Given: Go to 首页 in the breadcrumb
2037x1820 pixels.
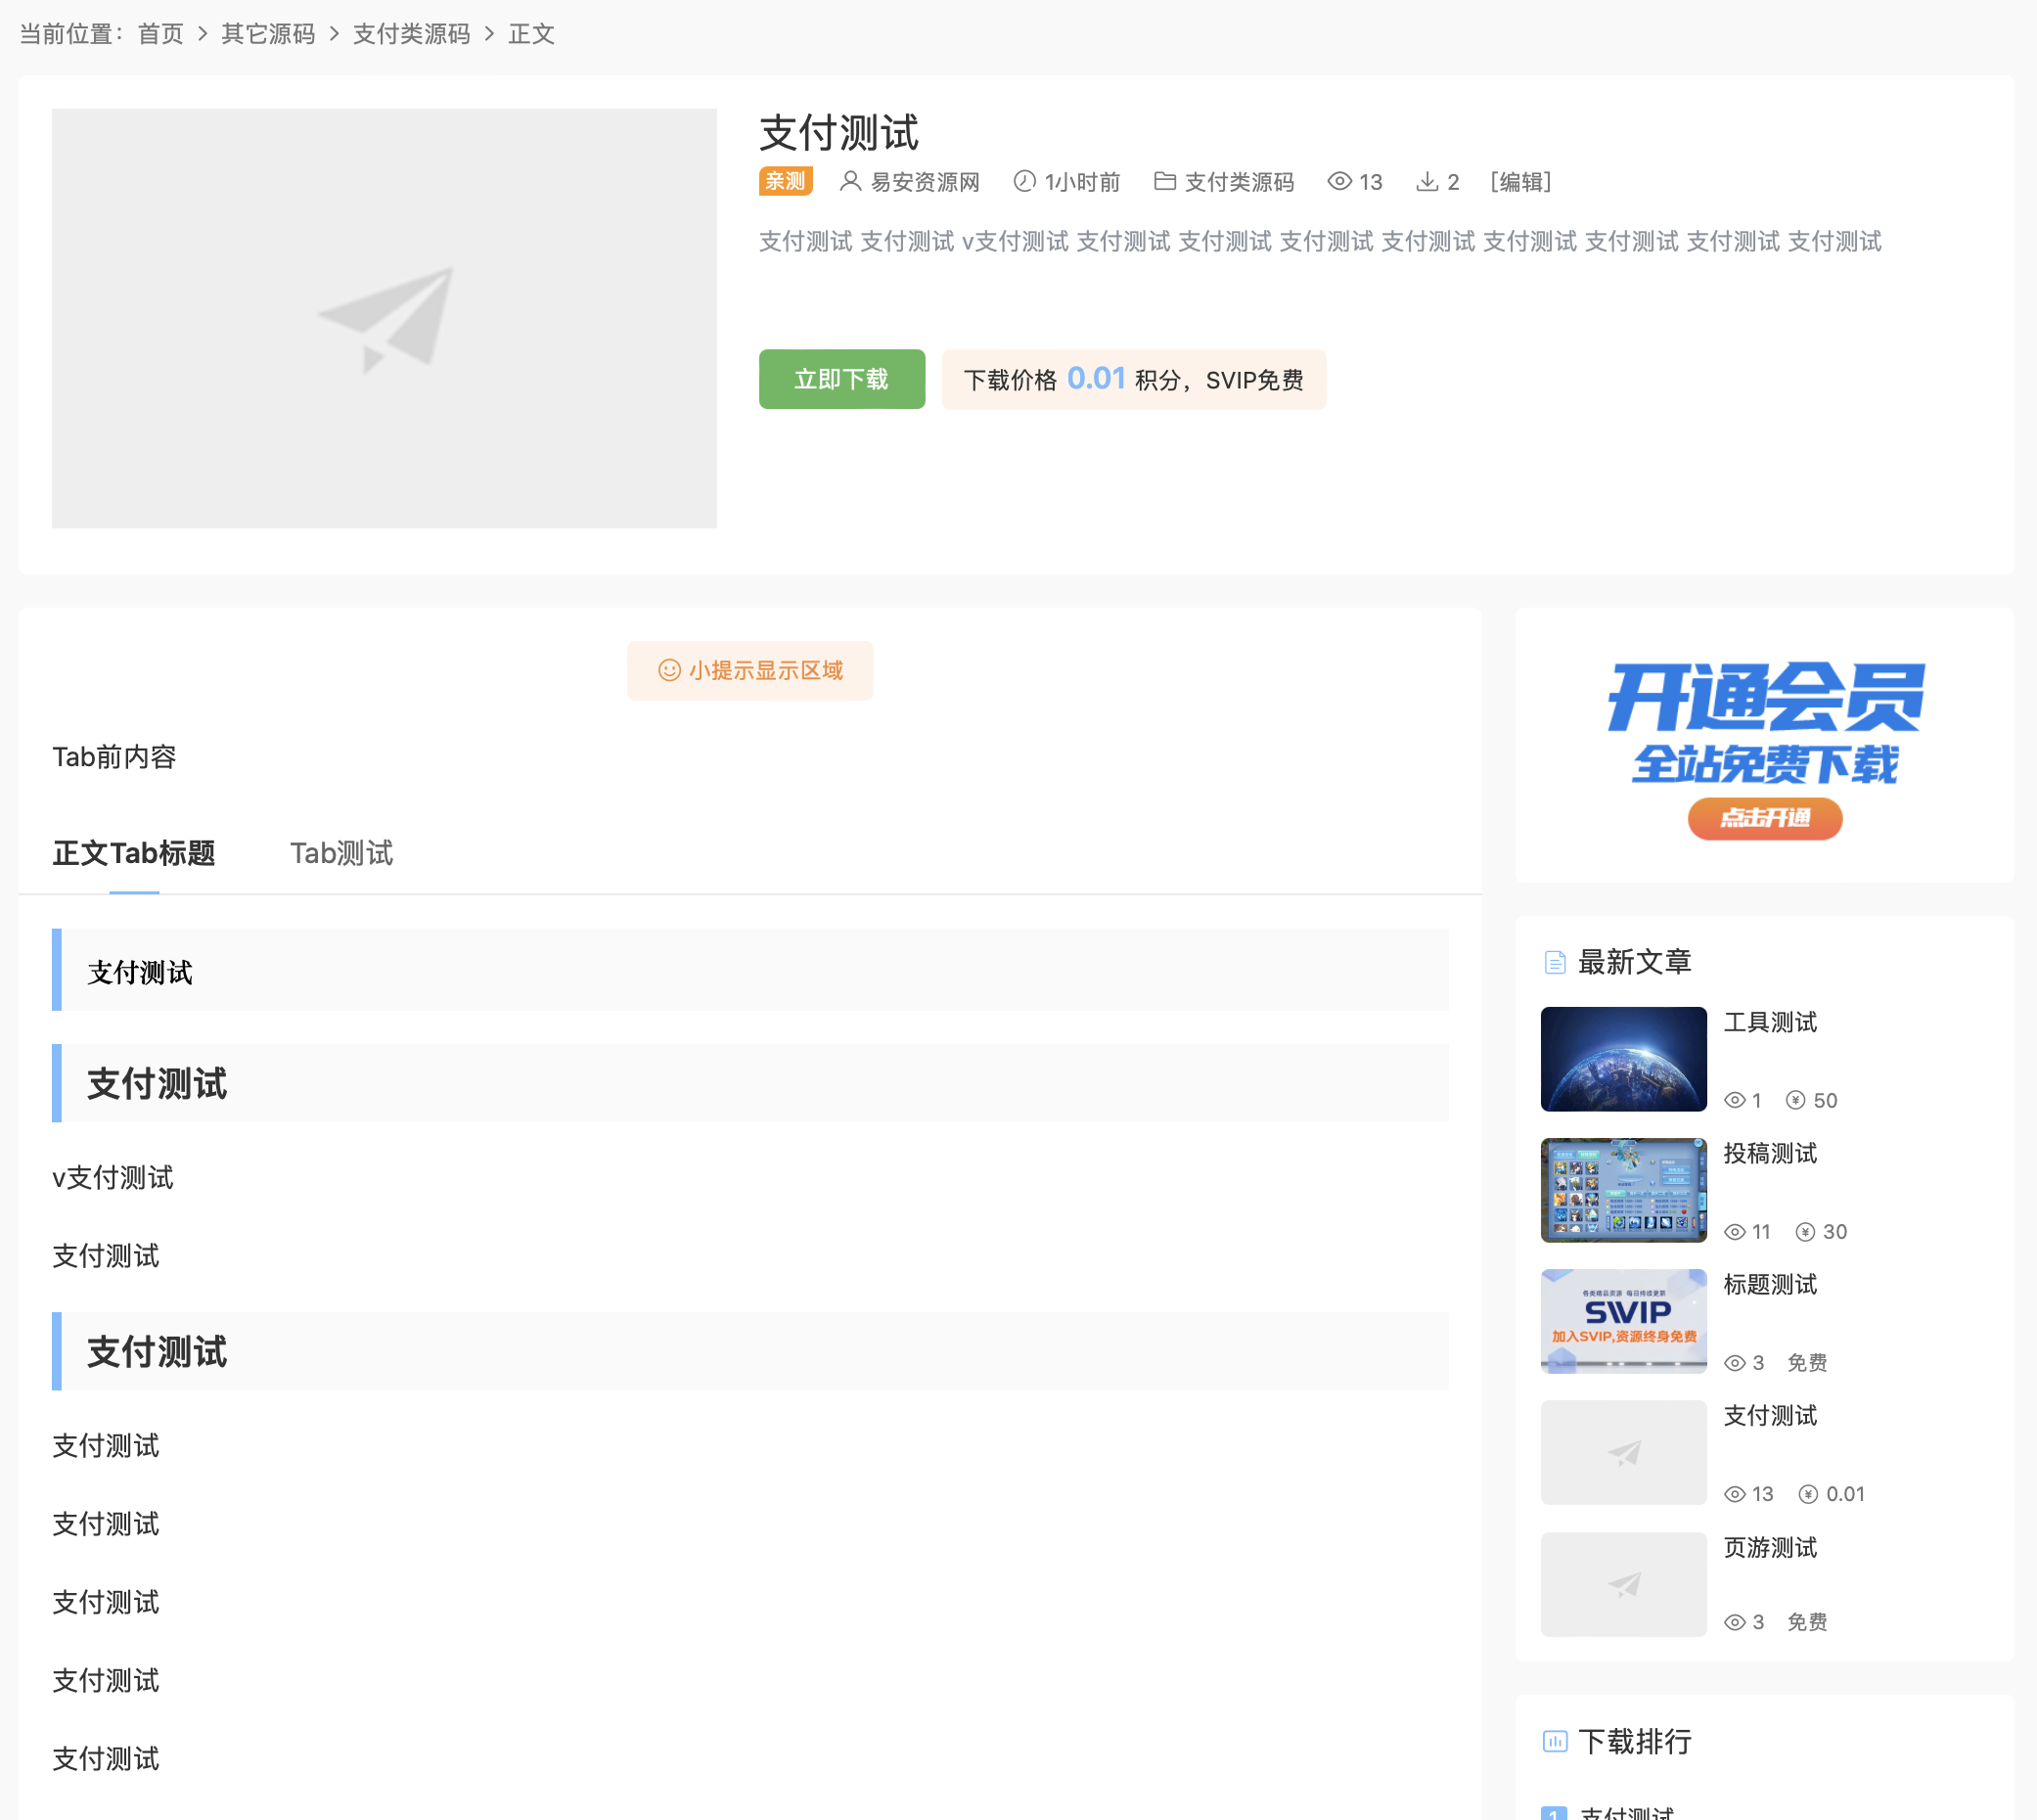Looking at the screenshot, I should pyautogui.click(x=160, y=34).
